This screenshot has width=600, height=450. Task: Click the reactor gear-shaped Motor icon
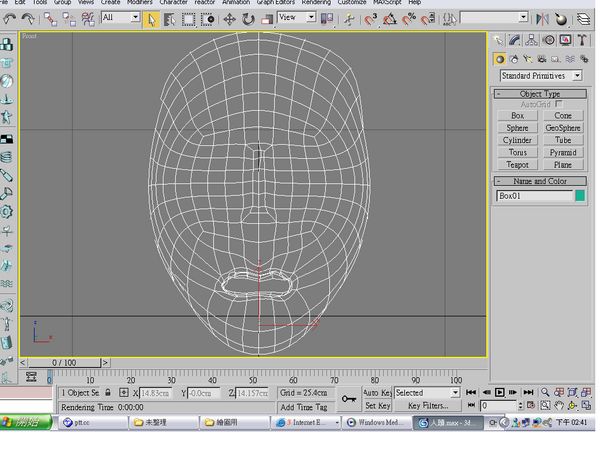[x=7, y=211]
